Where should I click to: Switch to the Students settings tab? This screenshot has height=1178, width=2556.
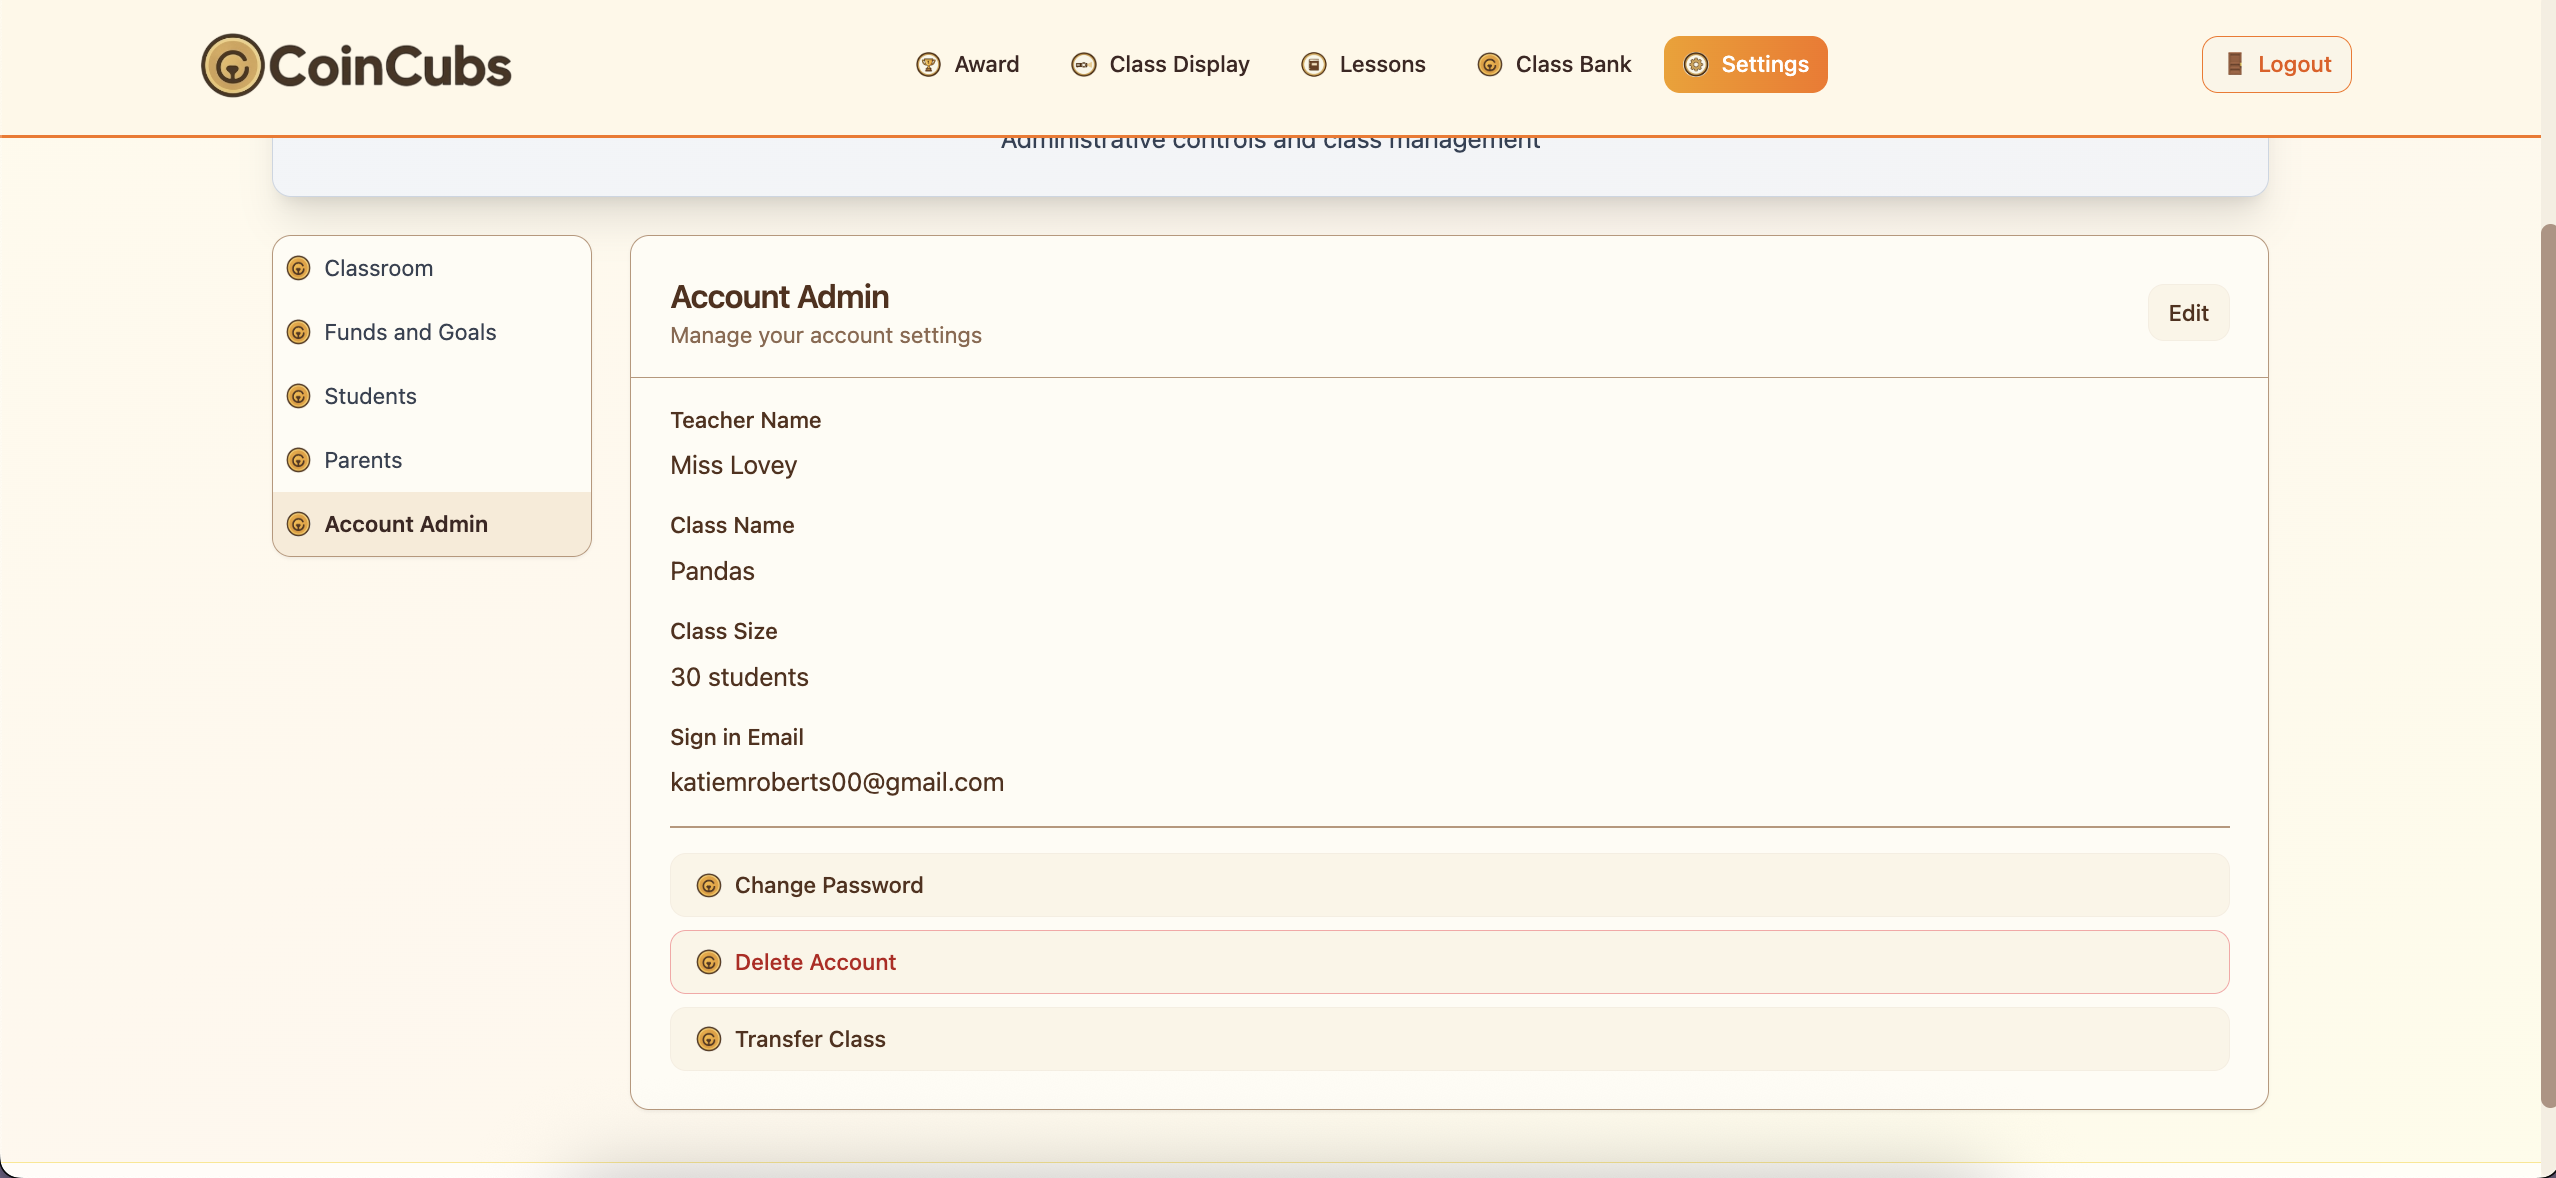tap(370, 396)
